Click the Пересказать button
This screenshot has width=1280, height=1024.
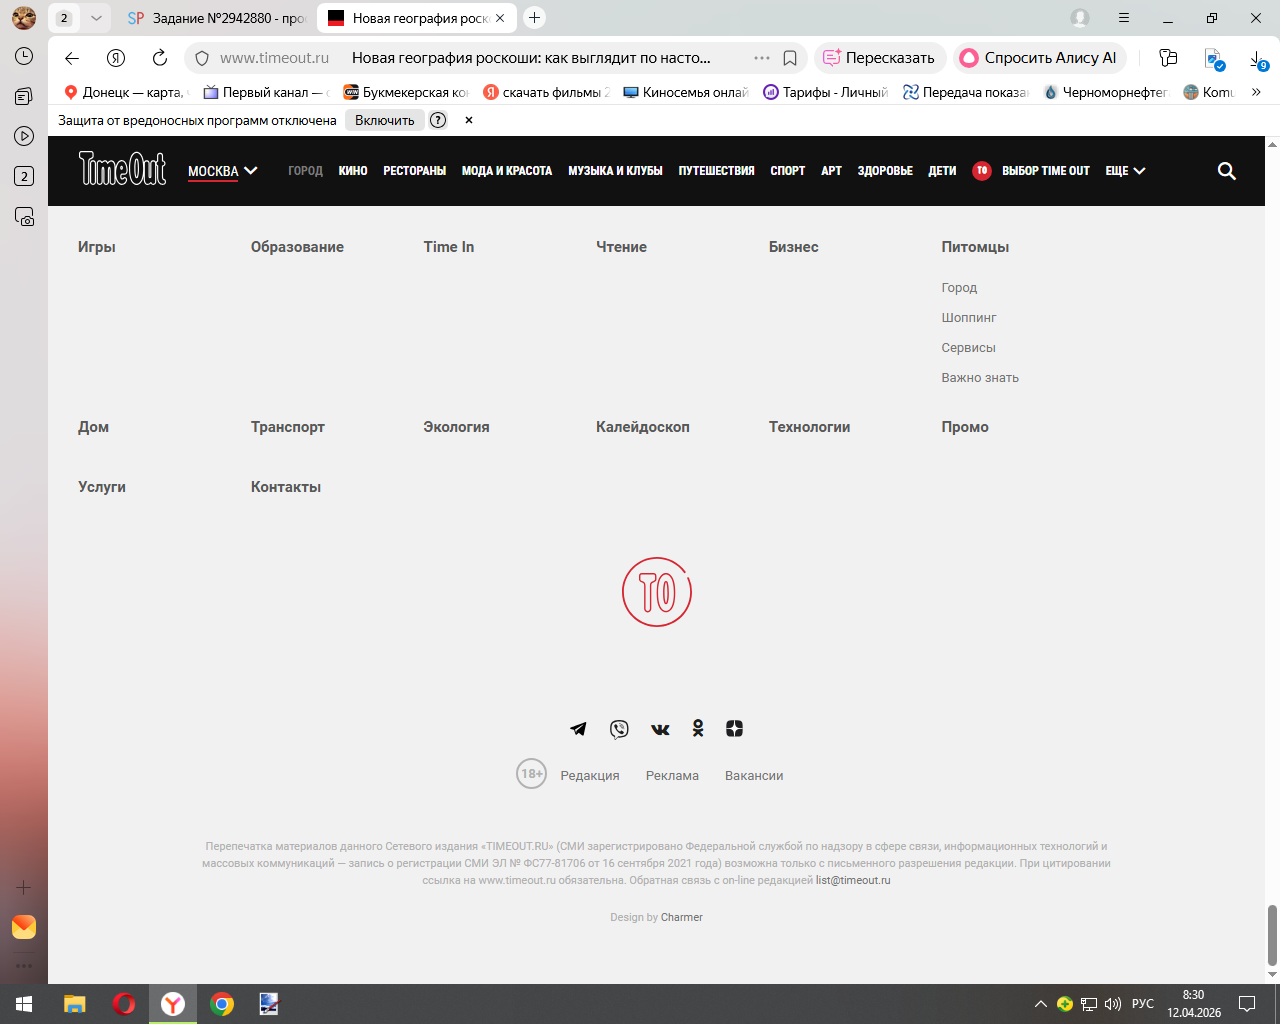click(879, 58)
